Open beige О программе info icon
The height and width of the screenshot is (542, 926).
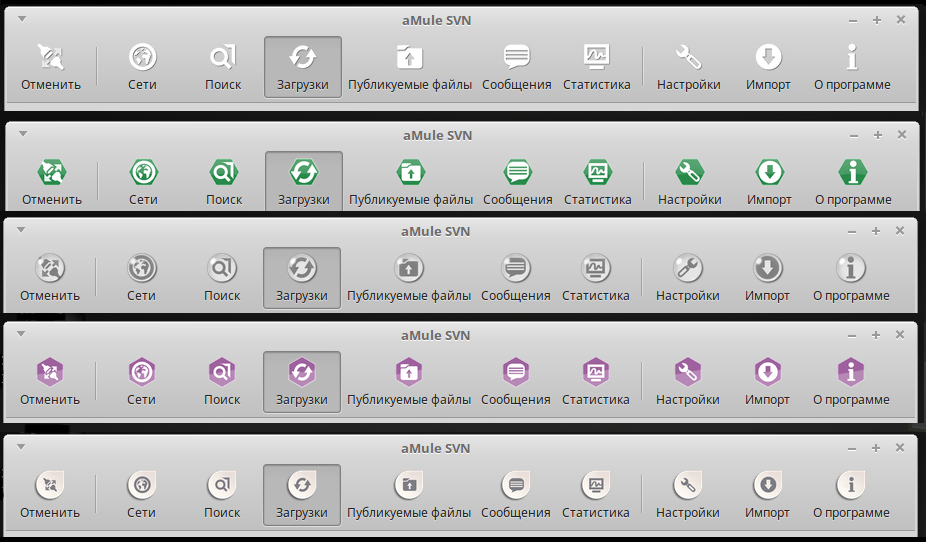tap(851, 485)
